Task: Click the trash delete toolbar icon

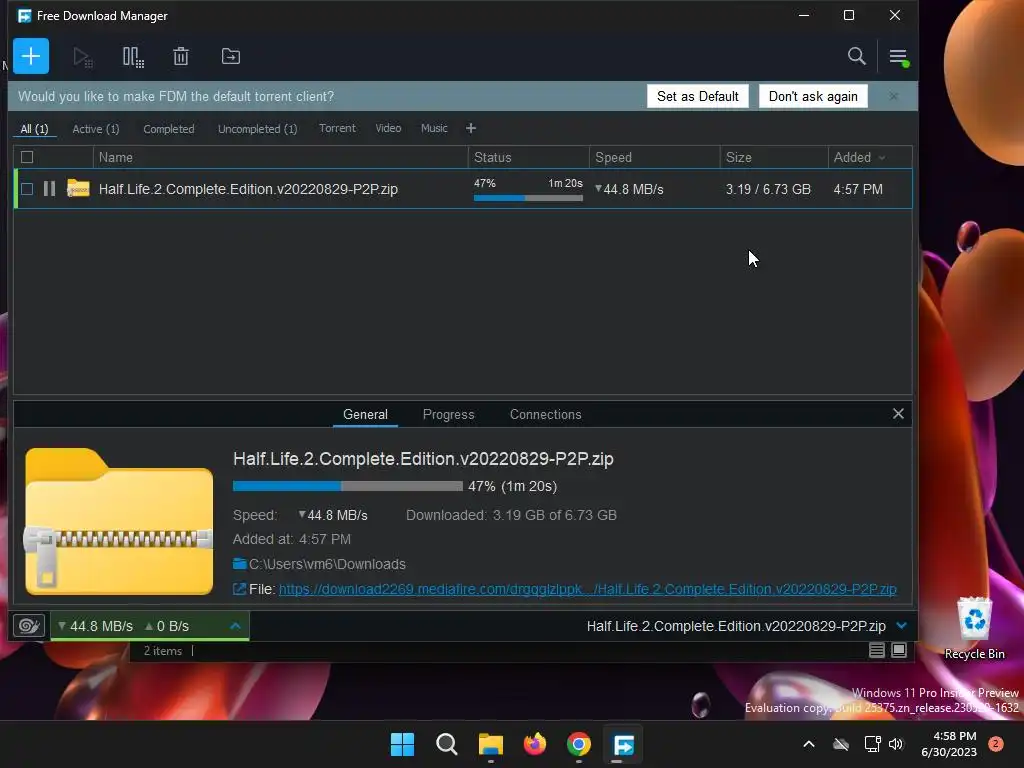Action: [181, 57]
